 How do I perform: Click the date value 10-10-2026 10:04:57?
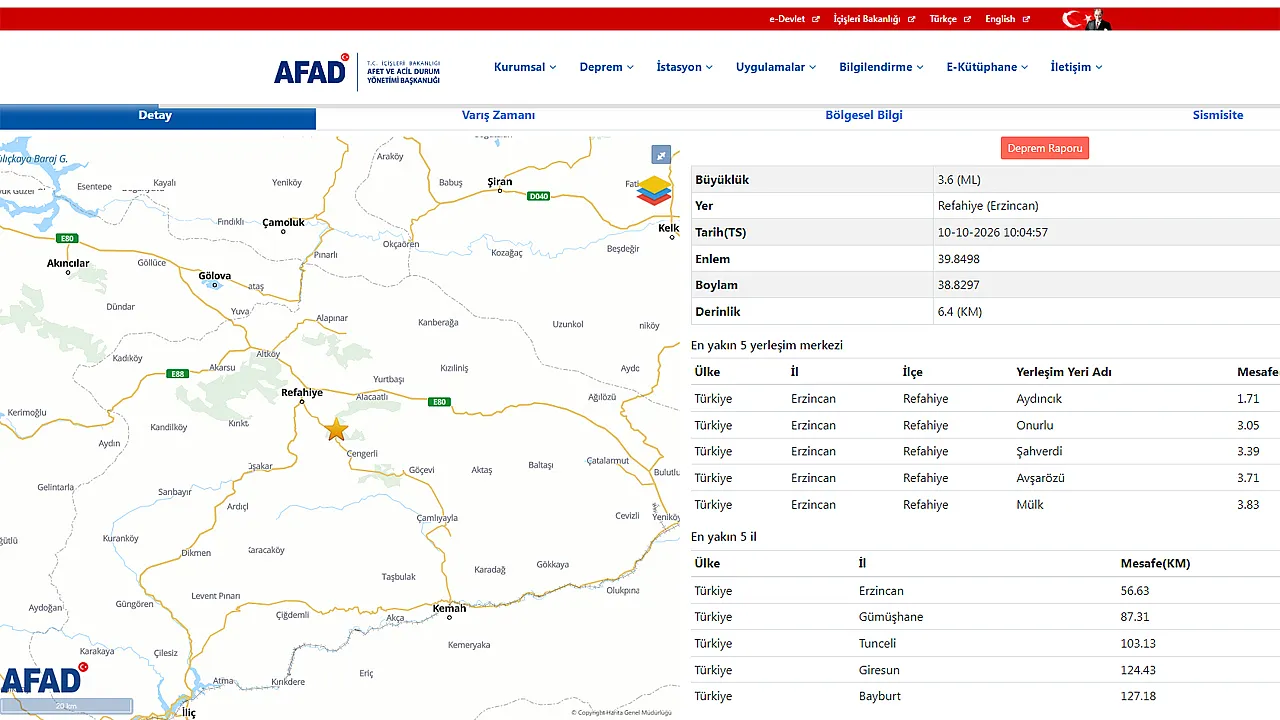[x=992, y=233]
